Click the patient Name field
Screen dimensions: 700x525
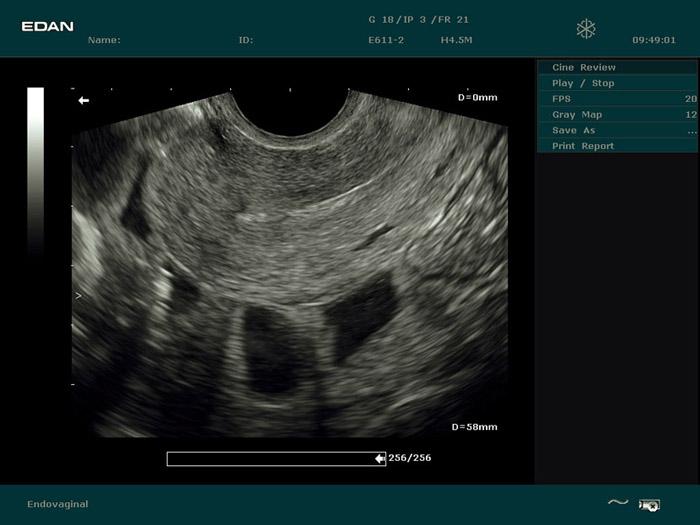pos(104,41)
